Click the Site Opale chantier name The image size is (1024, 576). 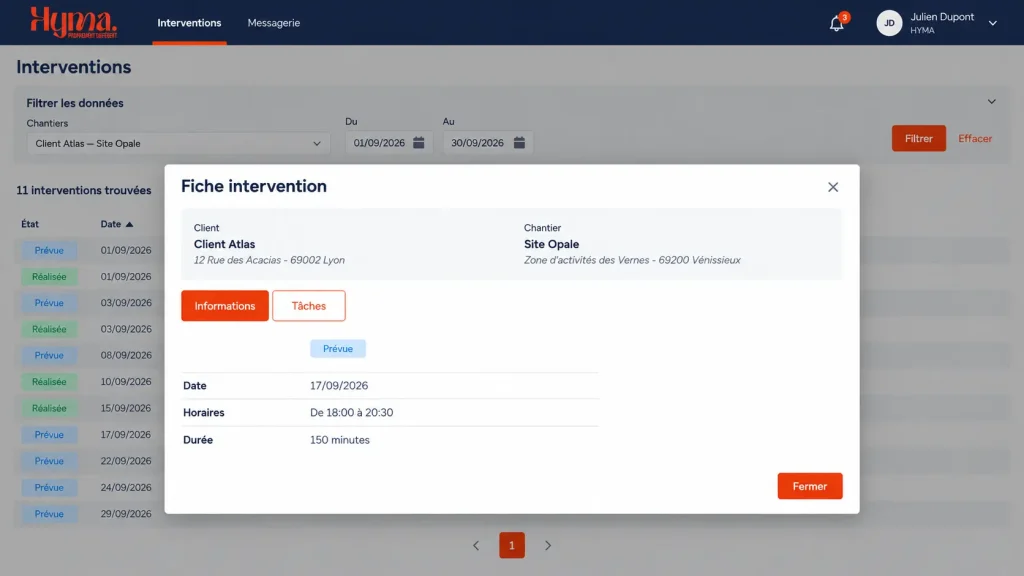[551, 244]
